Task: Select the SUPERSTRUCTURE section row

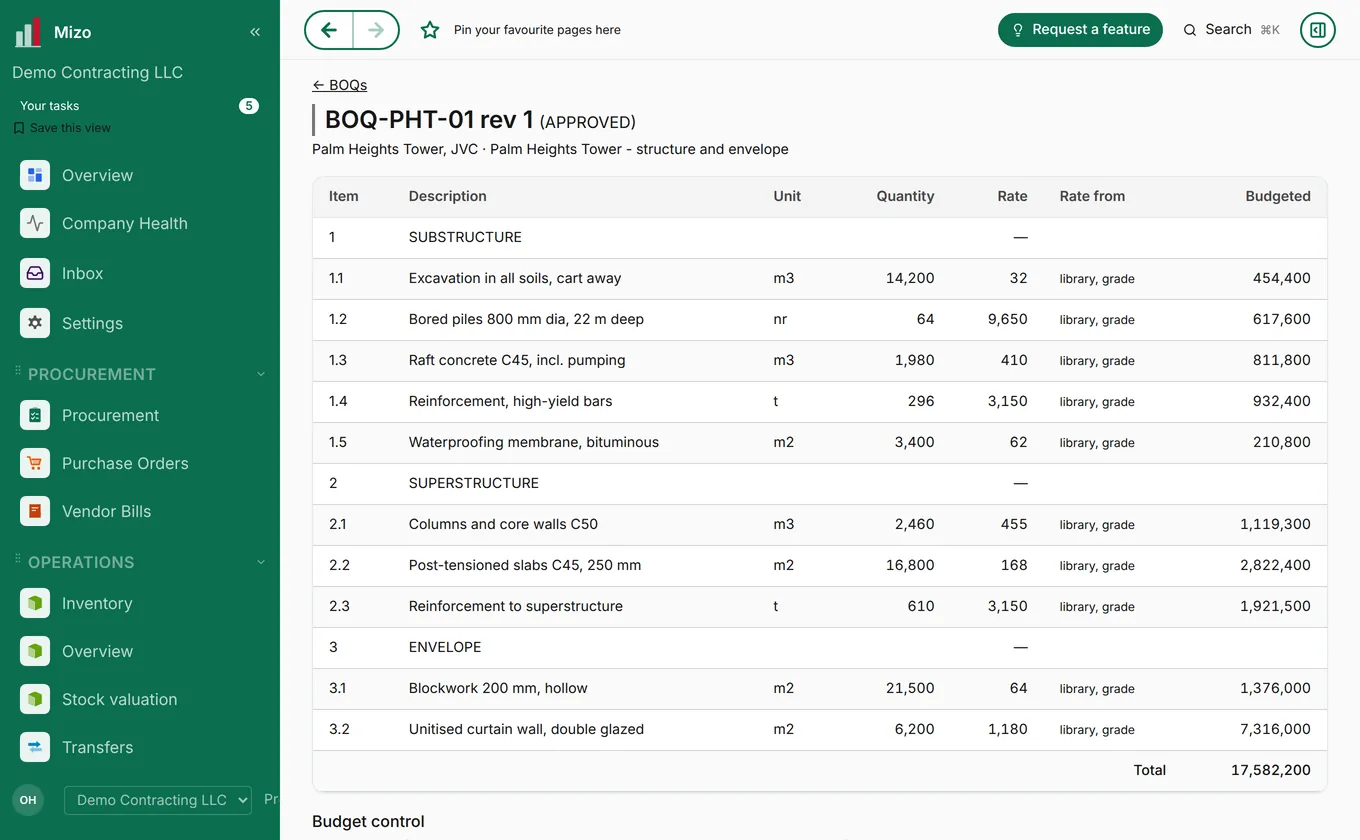Action: pyautogui.click(x=820, y=484)
